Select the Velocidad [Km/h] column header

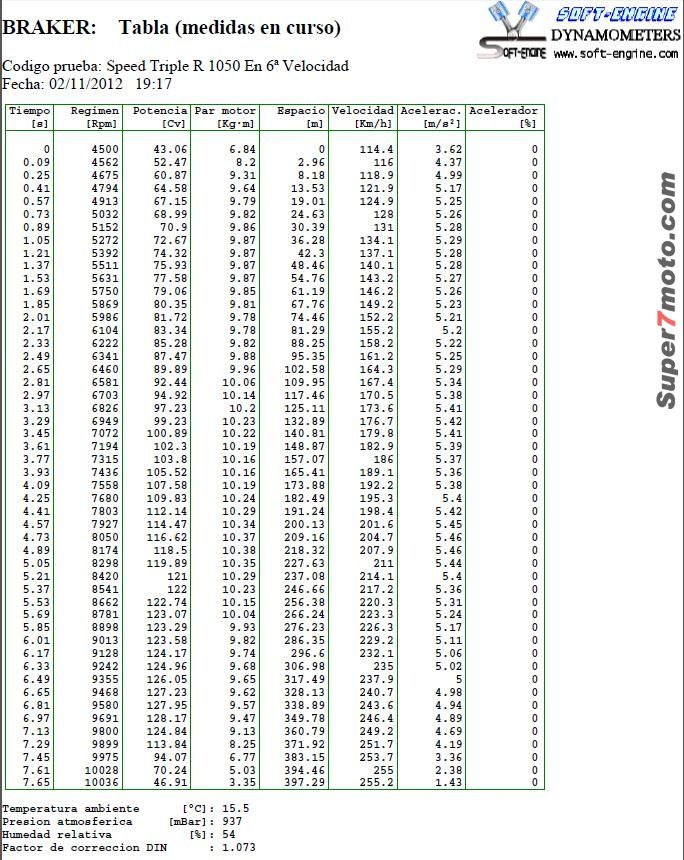tap(363, 117)
